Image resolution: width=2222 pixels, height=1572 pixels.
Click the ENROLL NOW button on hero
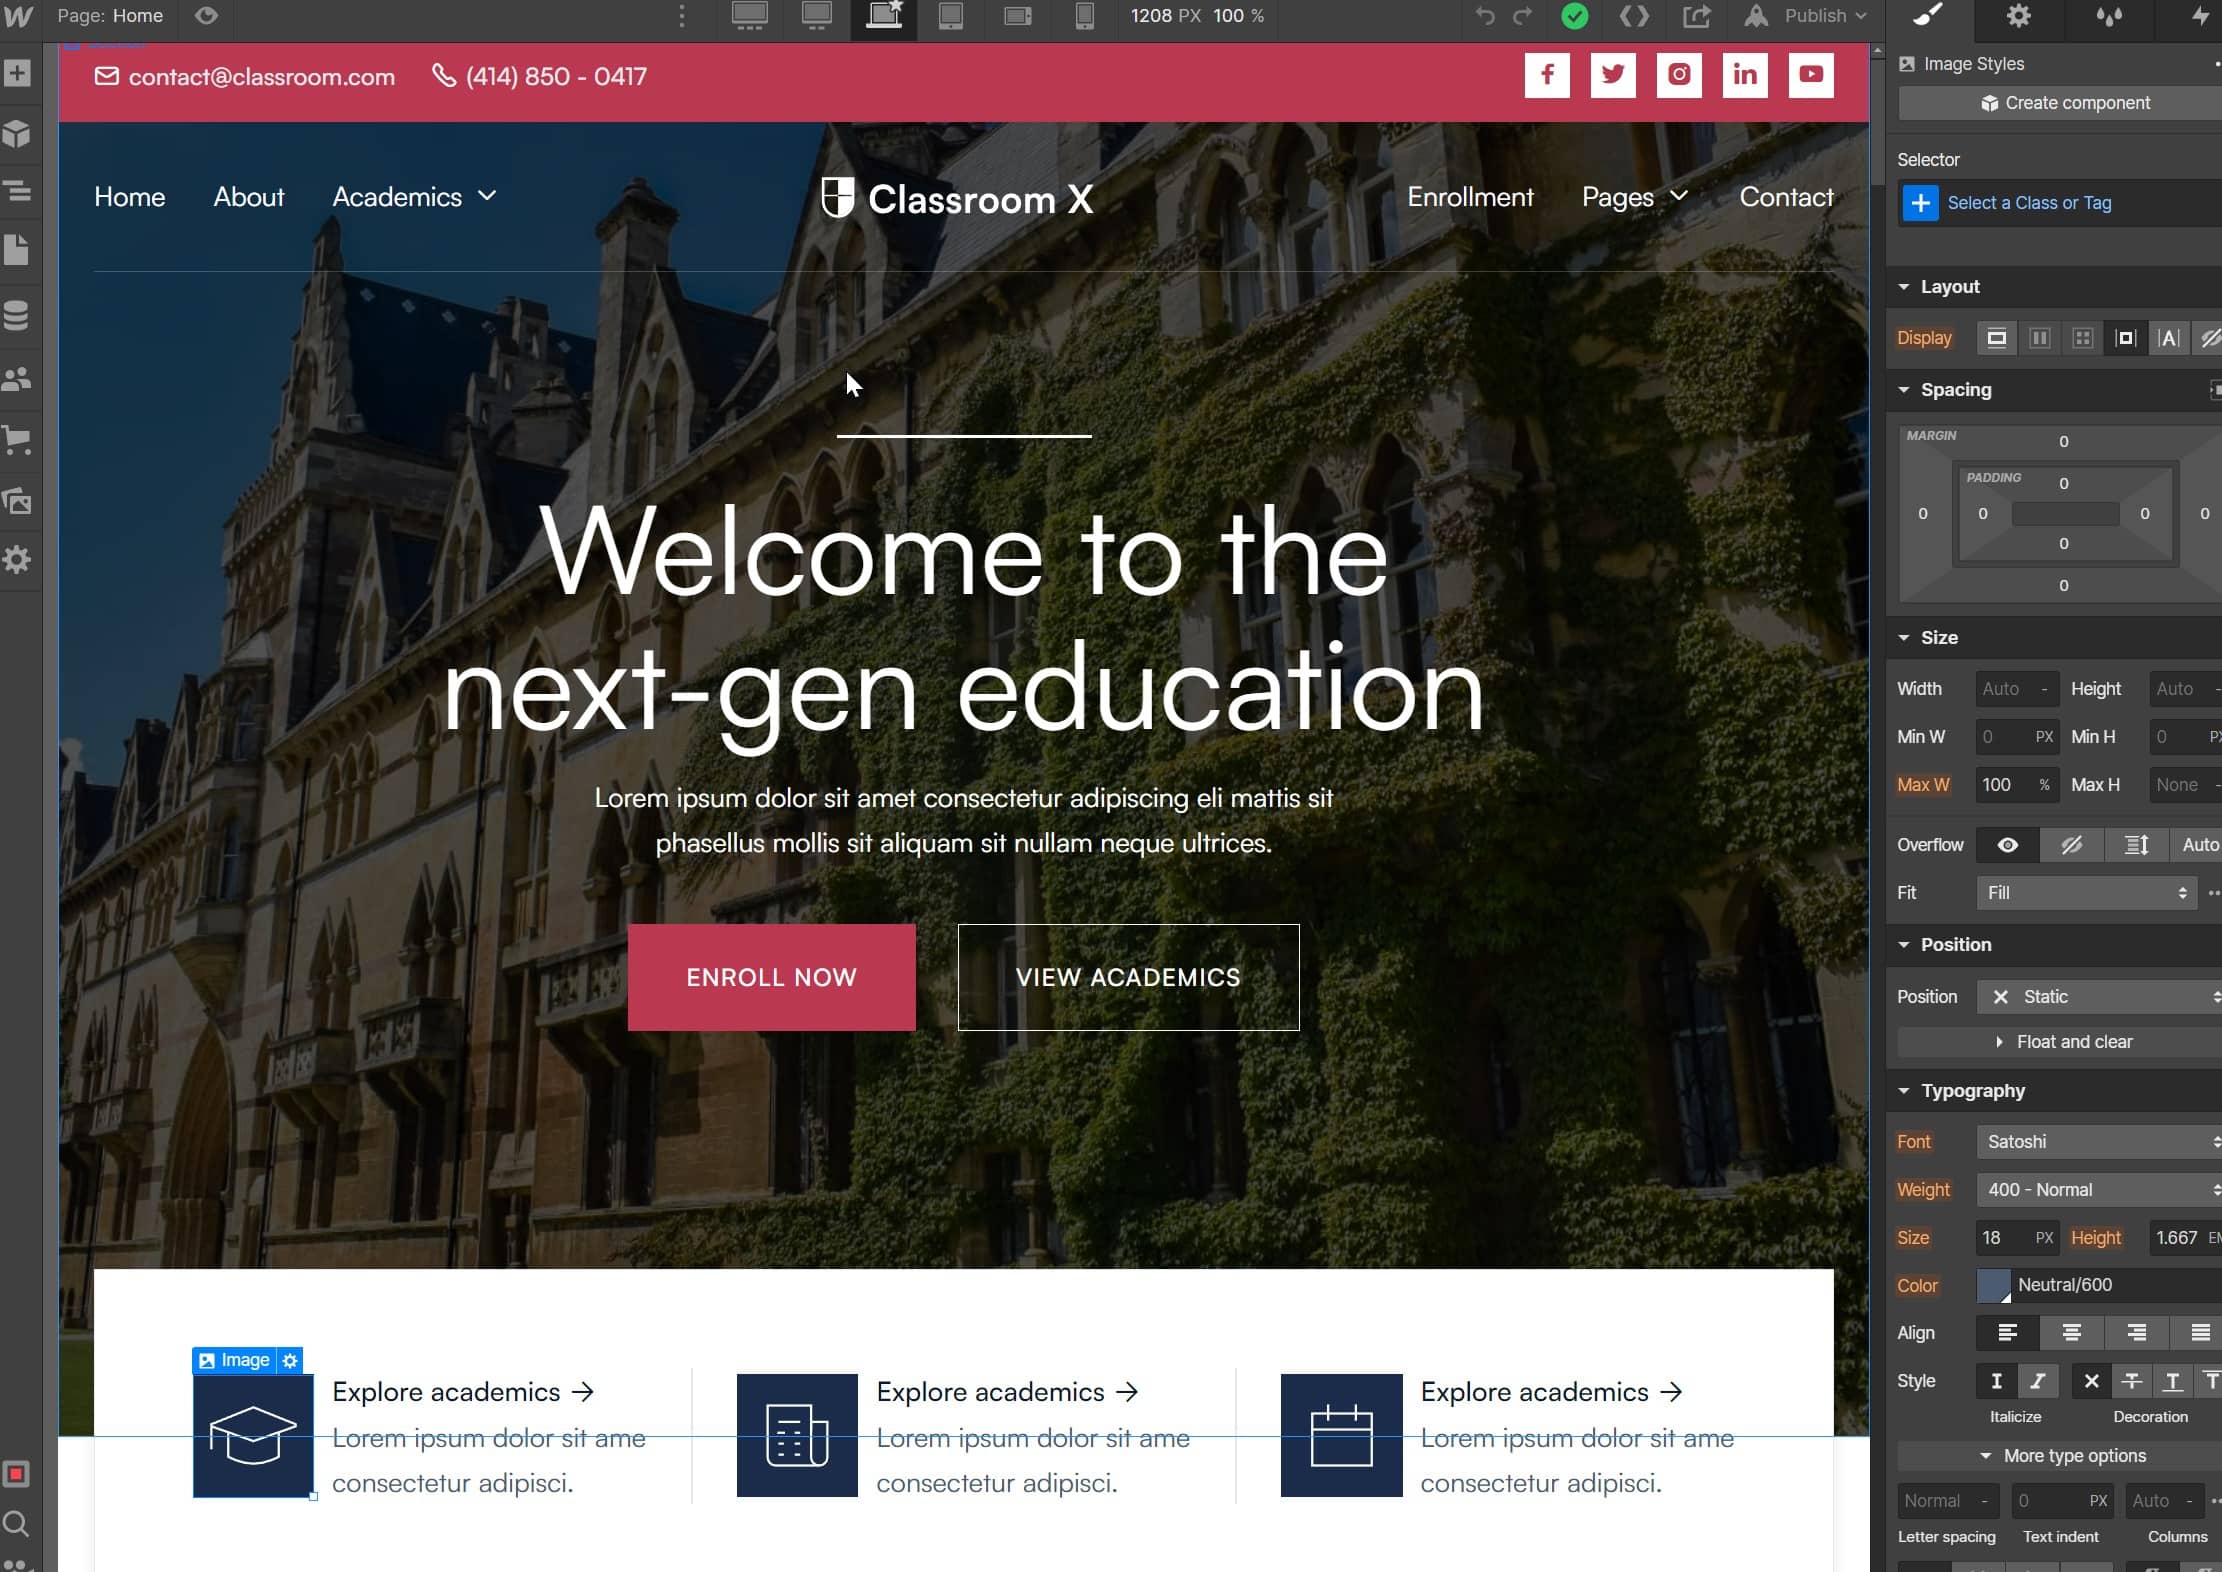coord(772,977)
